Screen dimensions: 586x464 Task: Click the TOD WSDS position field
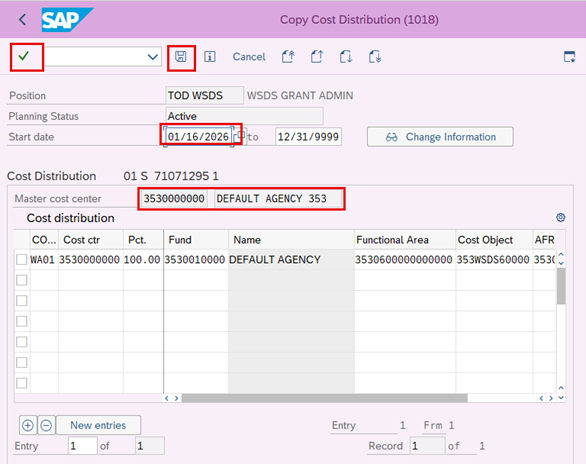pyautogui.click(x=204, y=95)
